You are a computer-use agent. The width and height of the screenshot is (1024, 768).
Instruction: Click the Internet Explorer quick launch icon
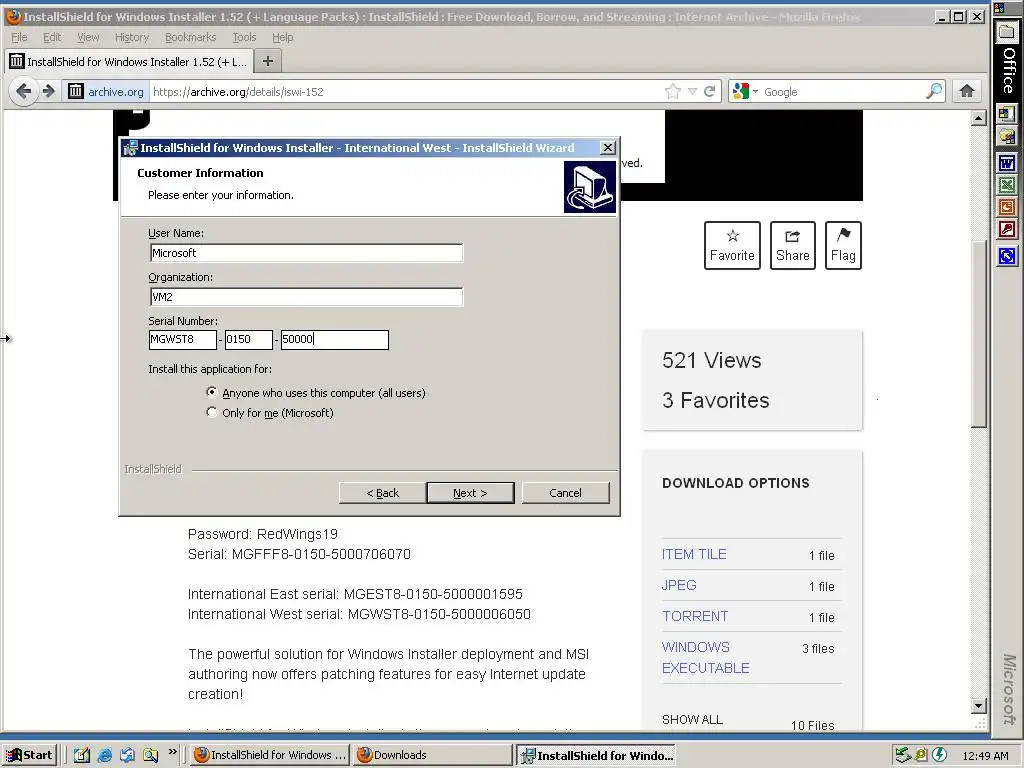(x=104, y=755)
